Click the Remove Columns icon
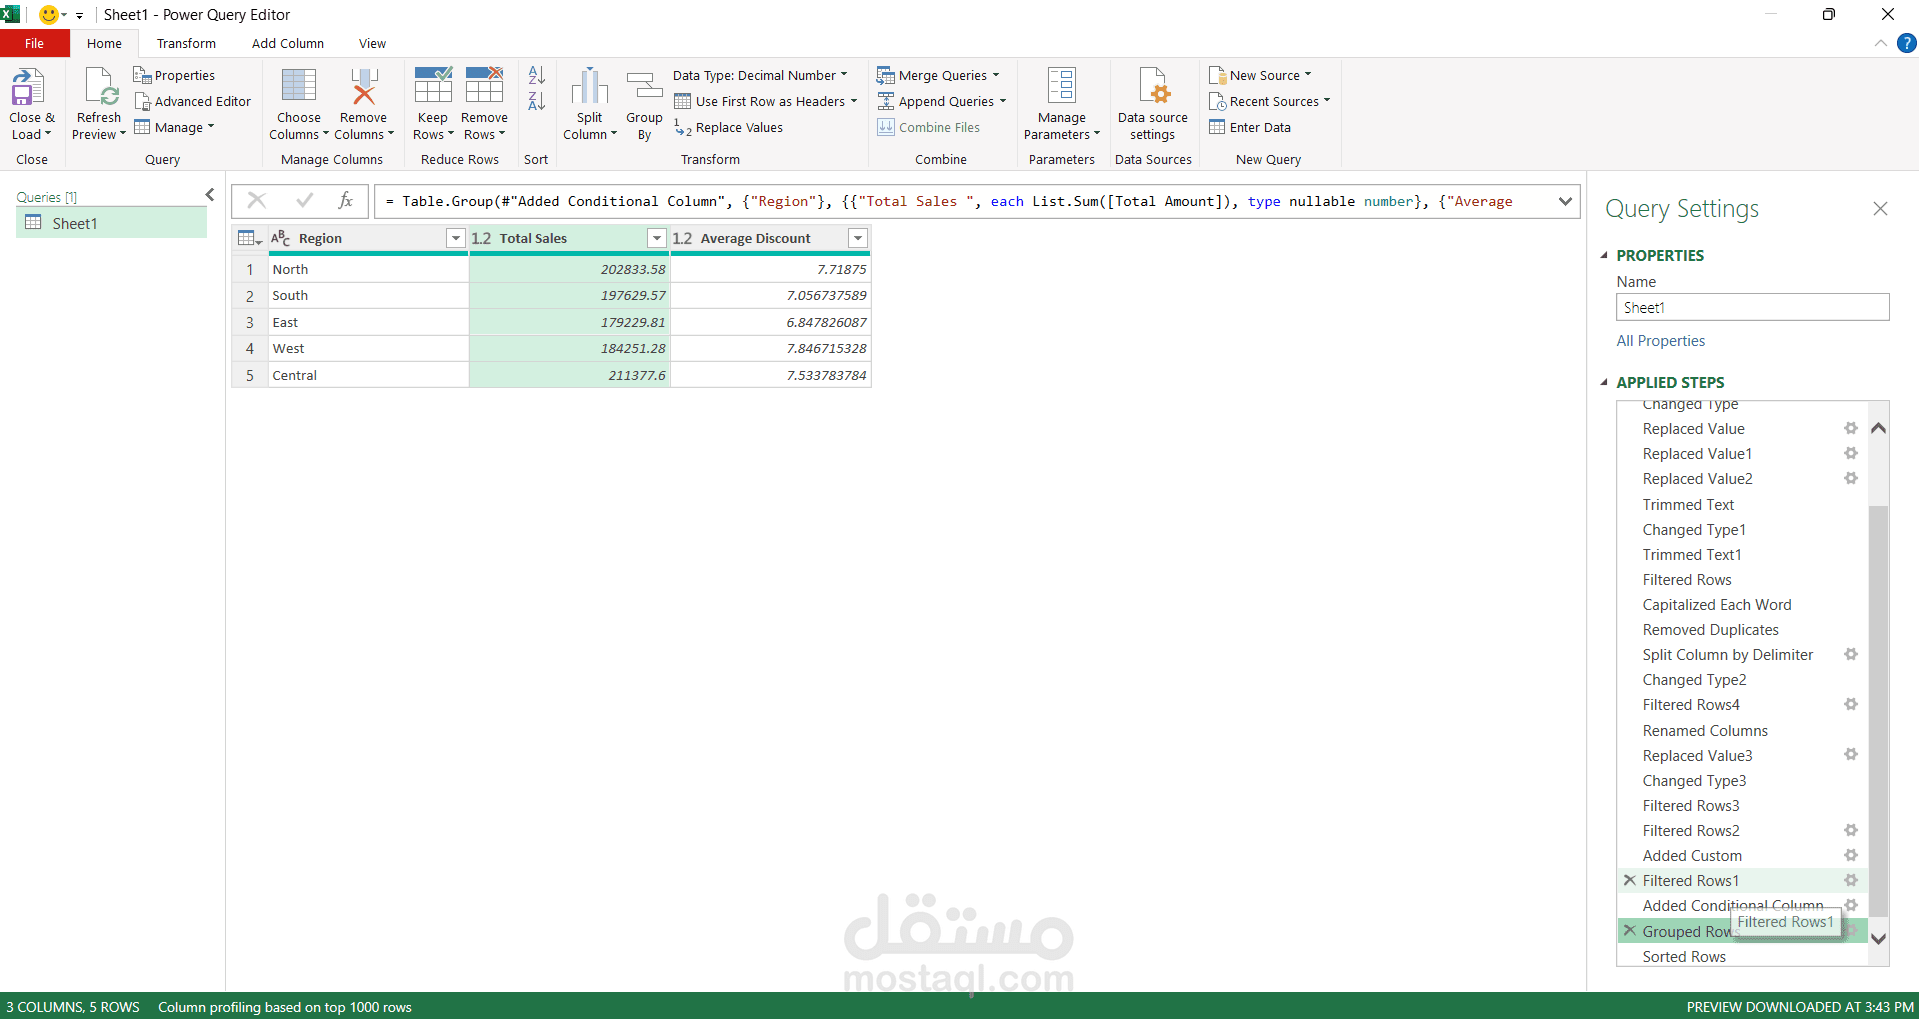The width and height of the screenshot is (1919, 1019). [363, 86]
